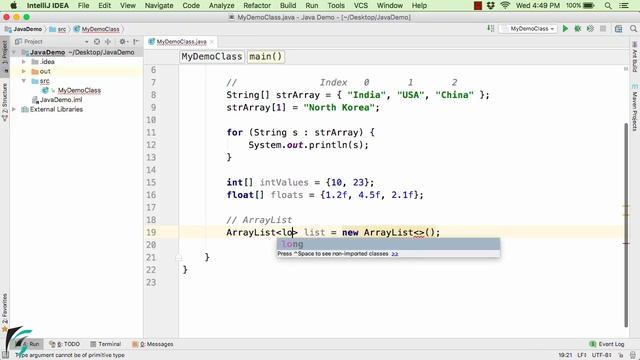Screen dimensions: 640x360
Task: Expand External Libraries node
Action: [15, 109]
